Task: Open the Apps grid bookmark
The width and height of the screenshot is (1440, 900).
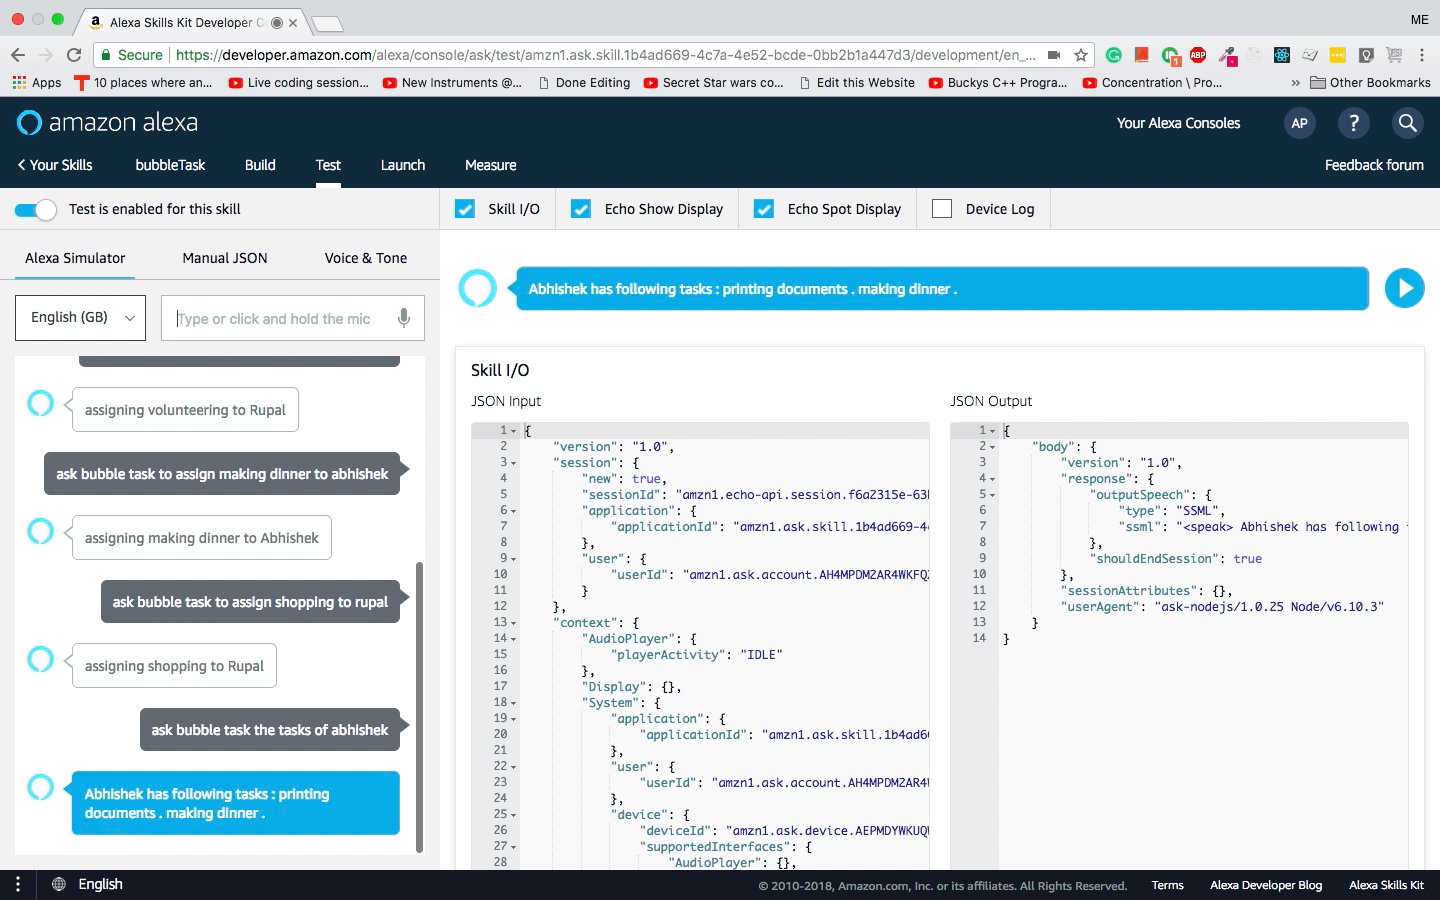Action: point(36,83)
